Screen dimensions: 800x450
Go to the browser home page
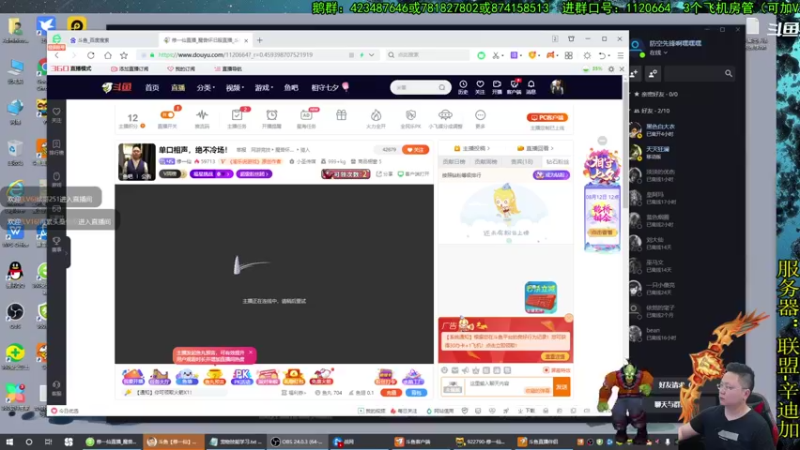tap(108, 55)
